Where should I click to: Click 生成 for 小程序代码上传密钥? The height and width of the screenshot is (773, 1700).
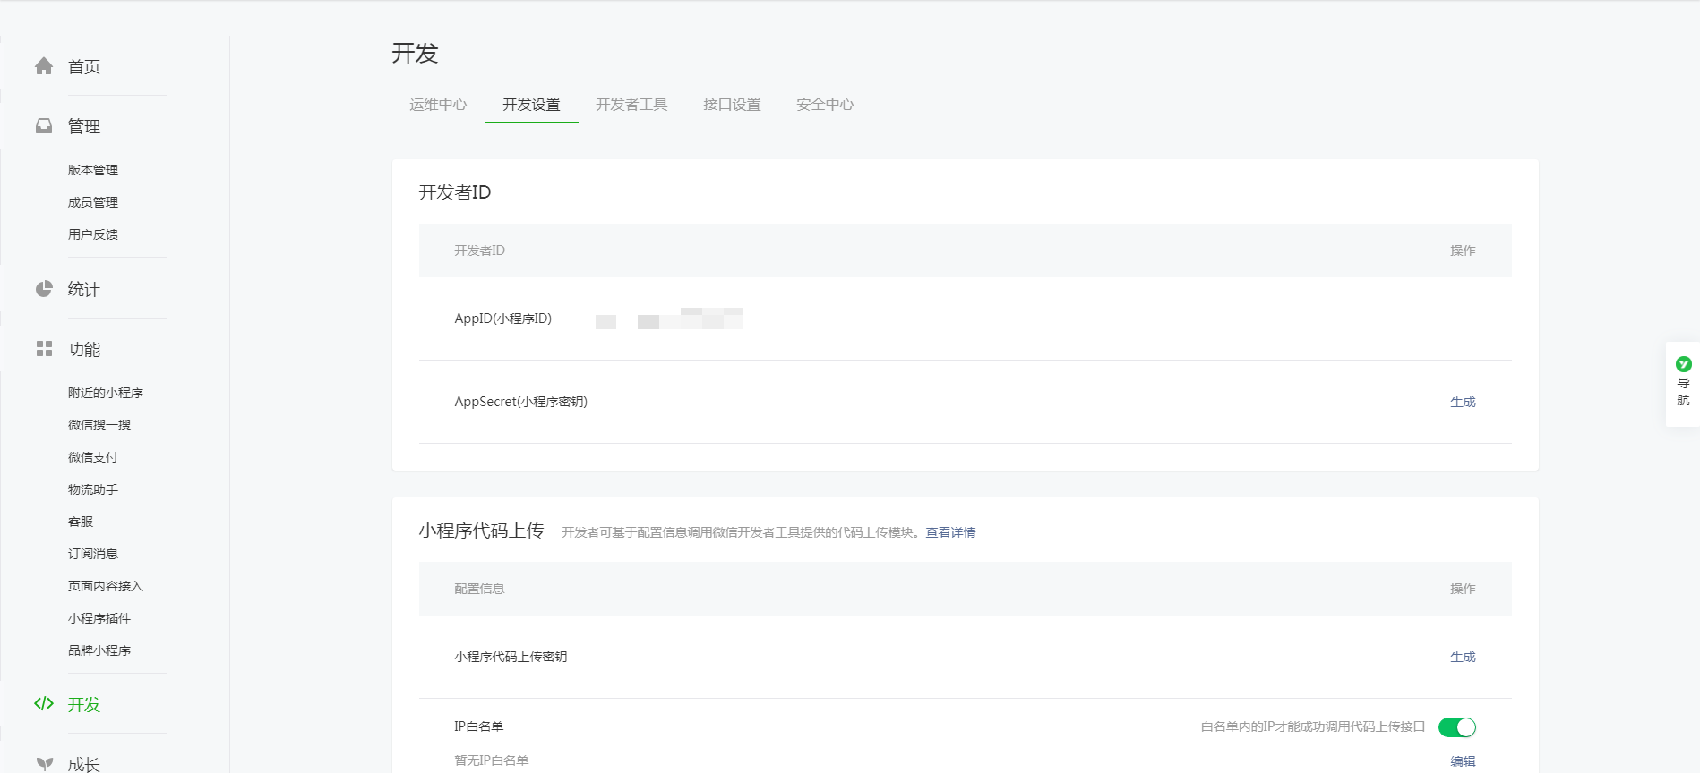(1463, 657)
